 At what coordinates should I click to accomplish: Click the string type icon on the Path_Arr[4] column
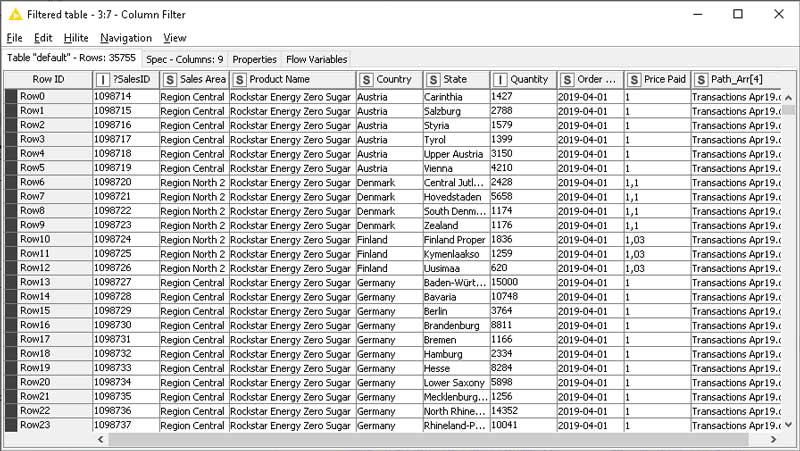tap(701, 80)
